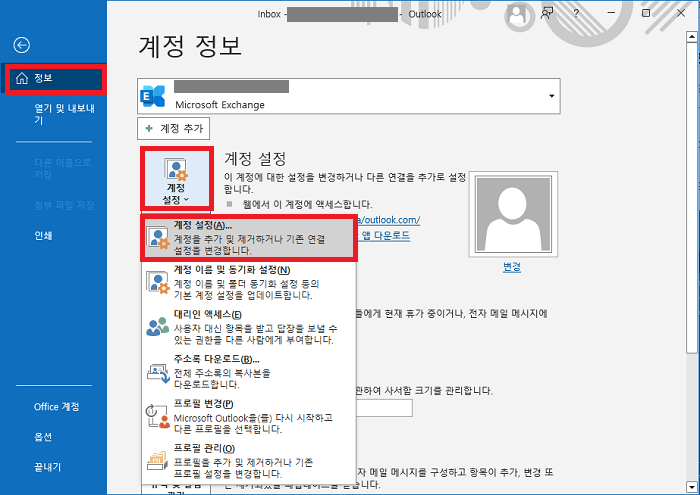Click the scrollbar up arrow
Viewport: 700px width, 495px height.
coord(692,37)
